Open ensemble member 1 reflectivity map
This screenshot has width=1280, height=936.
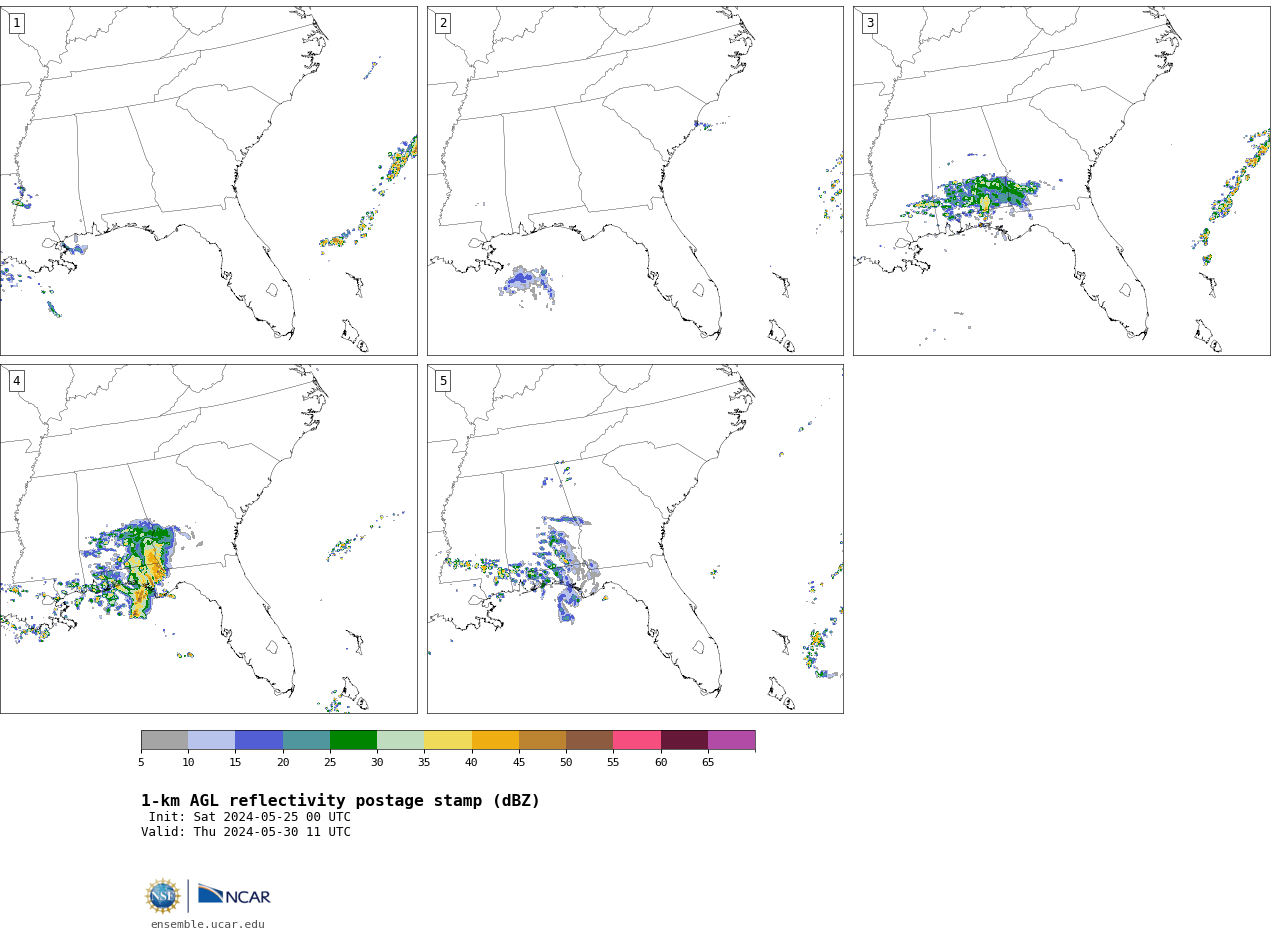208,181
